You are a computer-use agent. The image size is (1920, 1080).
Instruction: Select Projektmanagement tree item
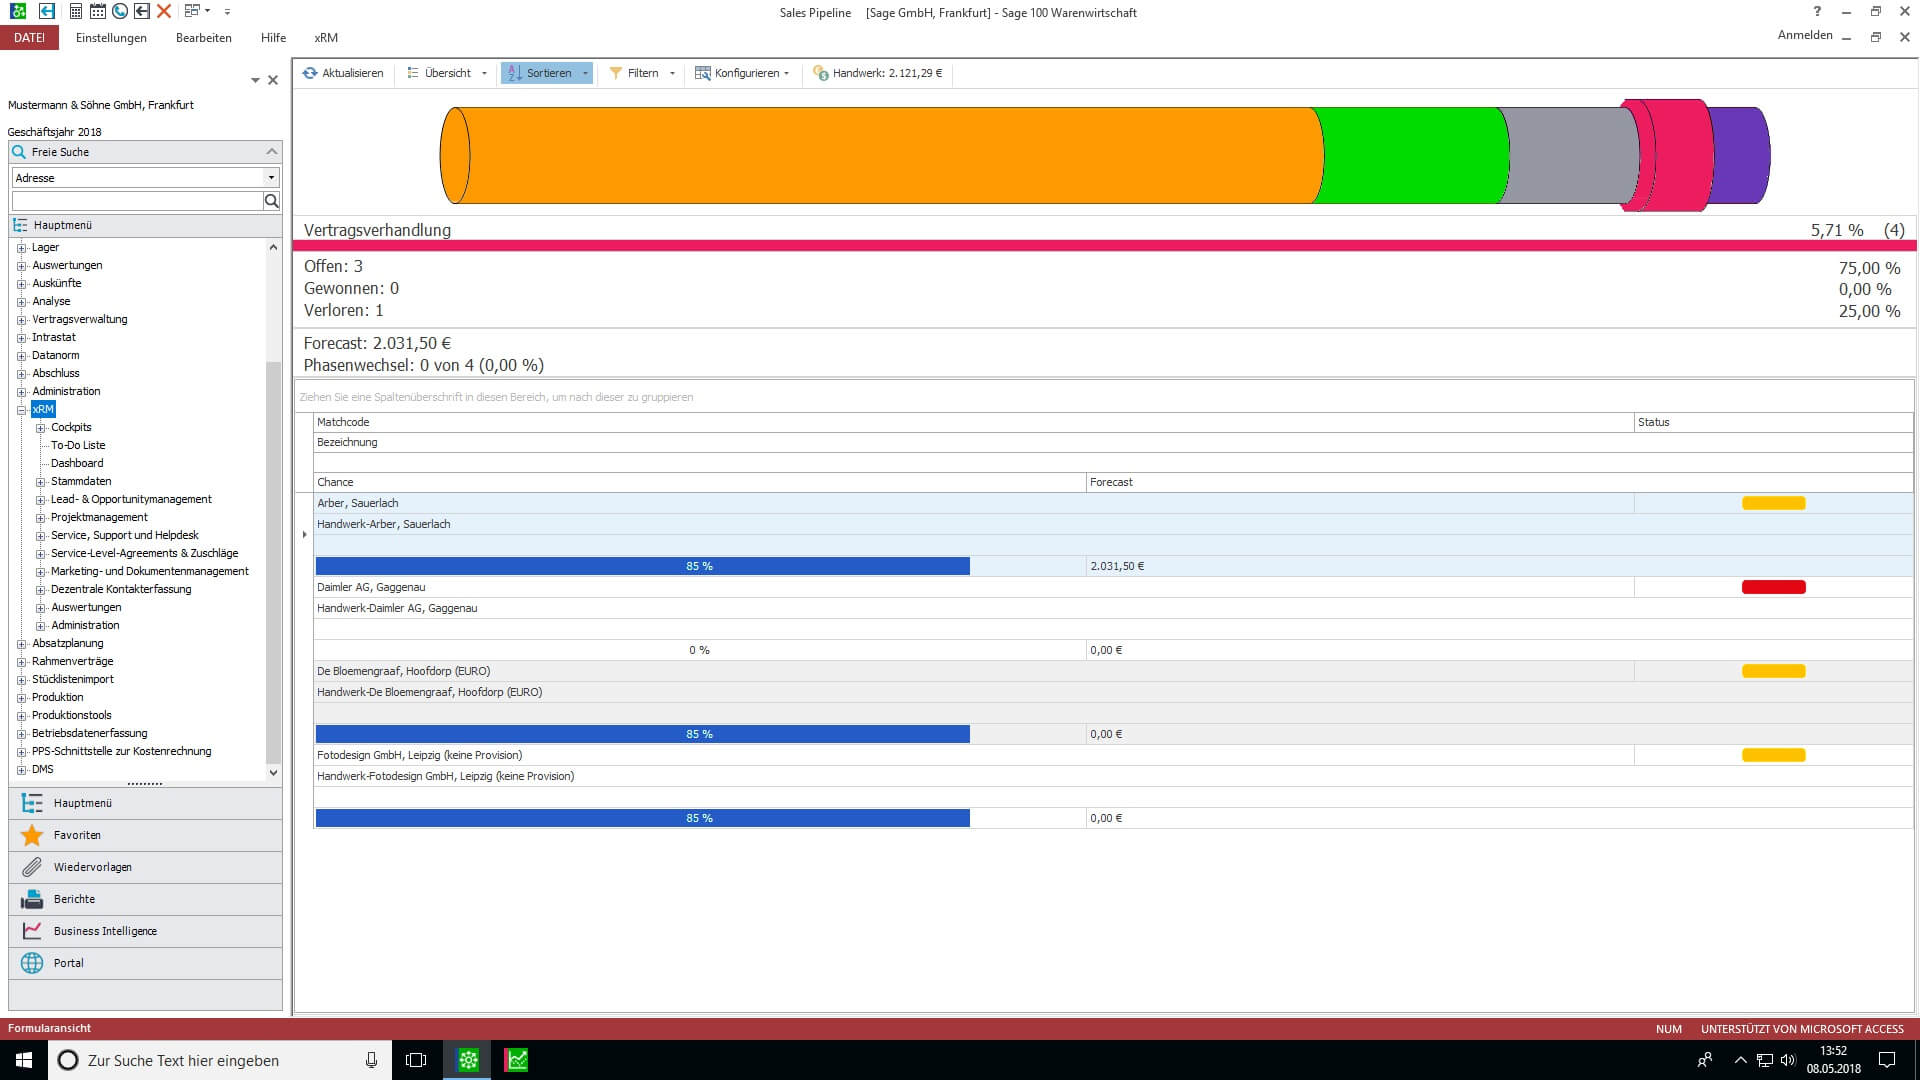99,517
